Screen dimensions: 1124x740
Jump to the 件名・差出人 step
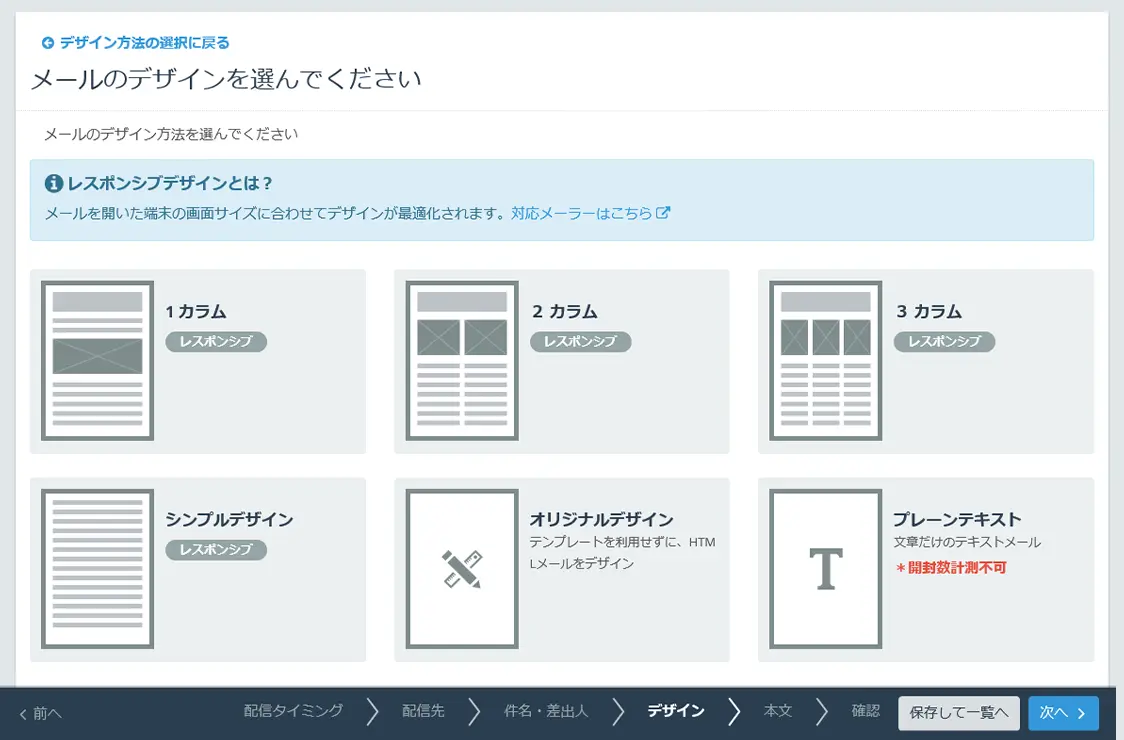[x=546, y=711]
